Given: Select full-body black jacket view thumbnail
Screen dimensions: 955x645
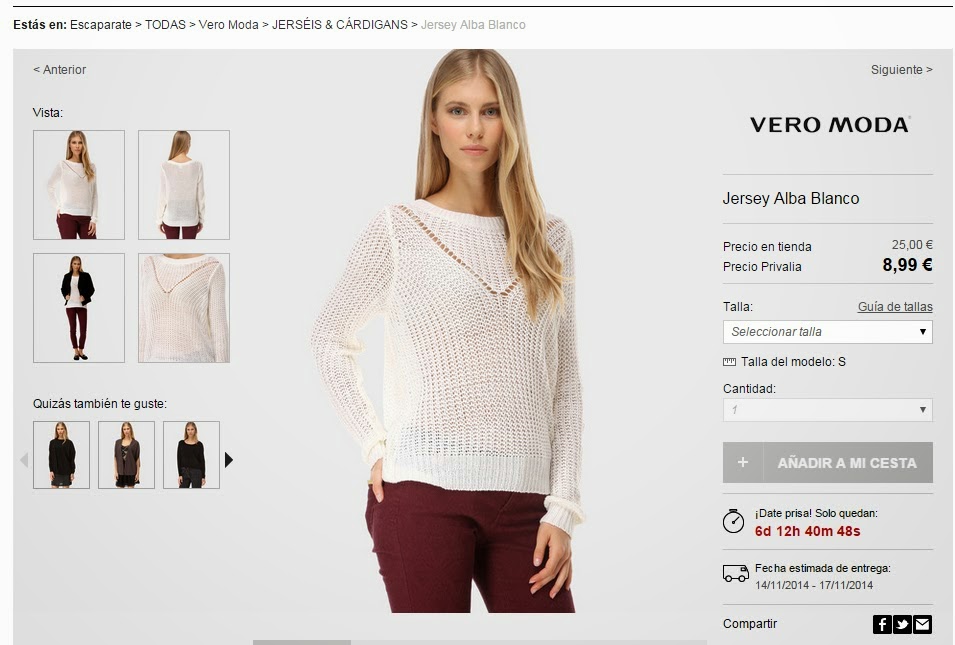Looking at the screenshot, I should coord(79,308).
